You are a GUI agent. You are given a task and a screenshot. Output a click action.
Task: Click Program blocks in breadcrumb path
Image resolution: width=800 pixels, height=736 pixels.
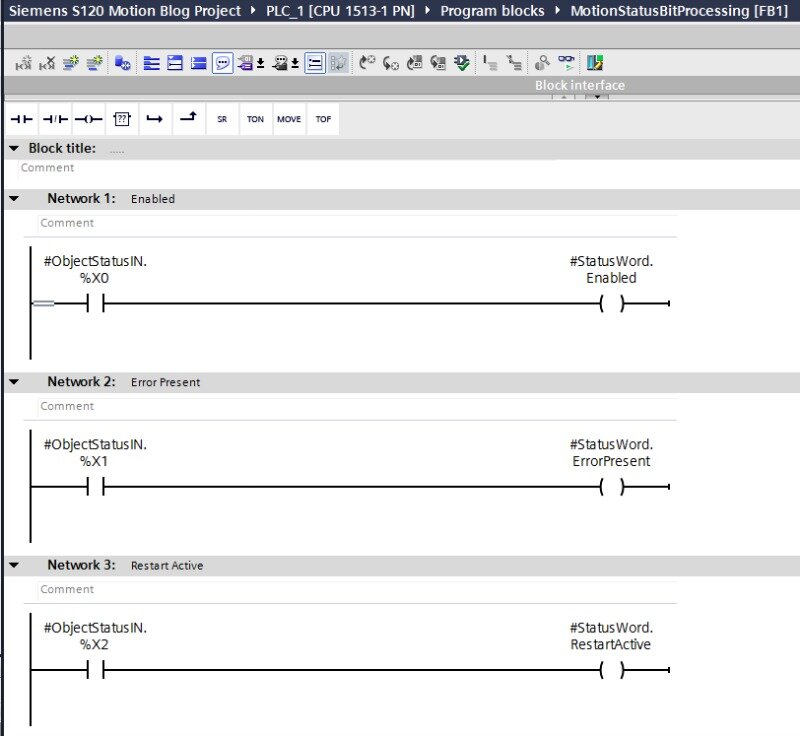pyautogui.click(x=492, y=11)
